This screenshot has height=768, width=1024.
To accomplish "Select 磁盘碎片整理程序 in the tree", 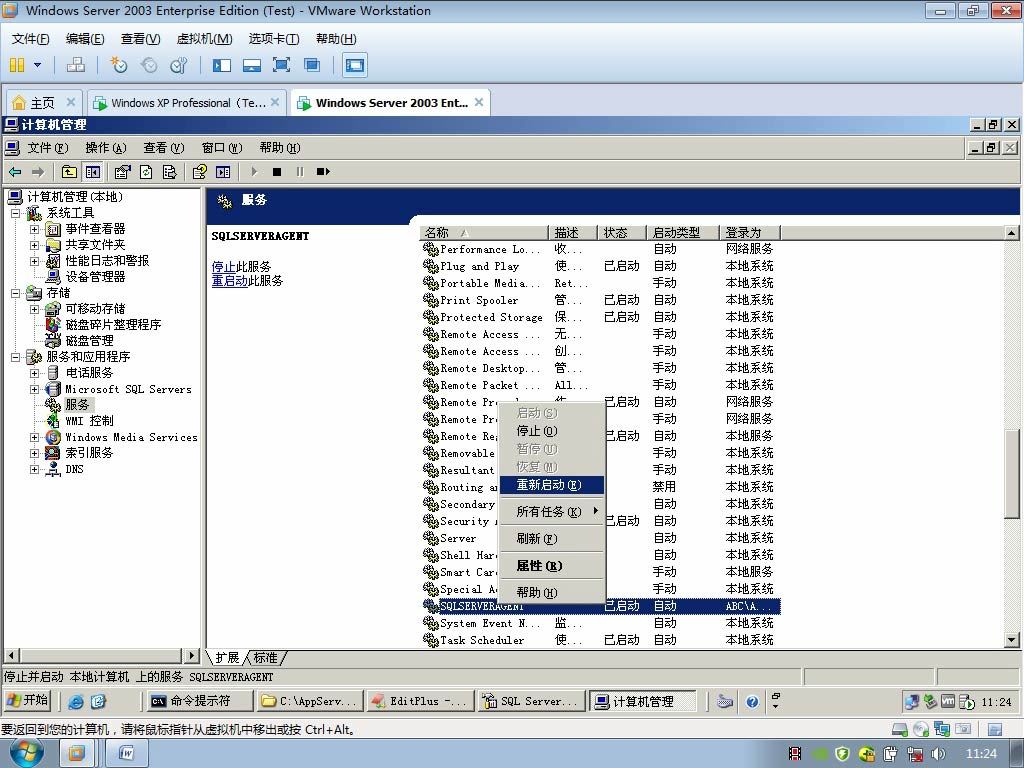I will point(113,325).
